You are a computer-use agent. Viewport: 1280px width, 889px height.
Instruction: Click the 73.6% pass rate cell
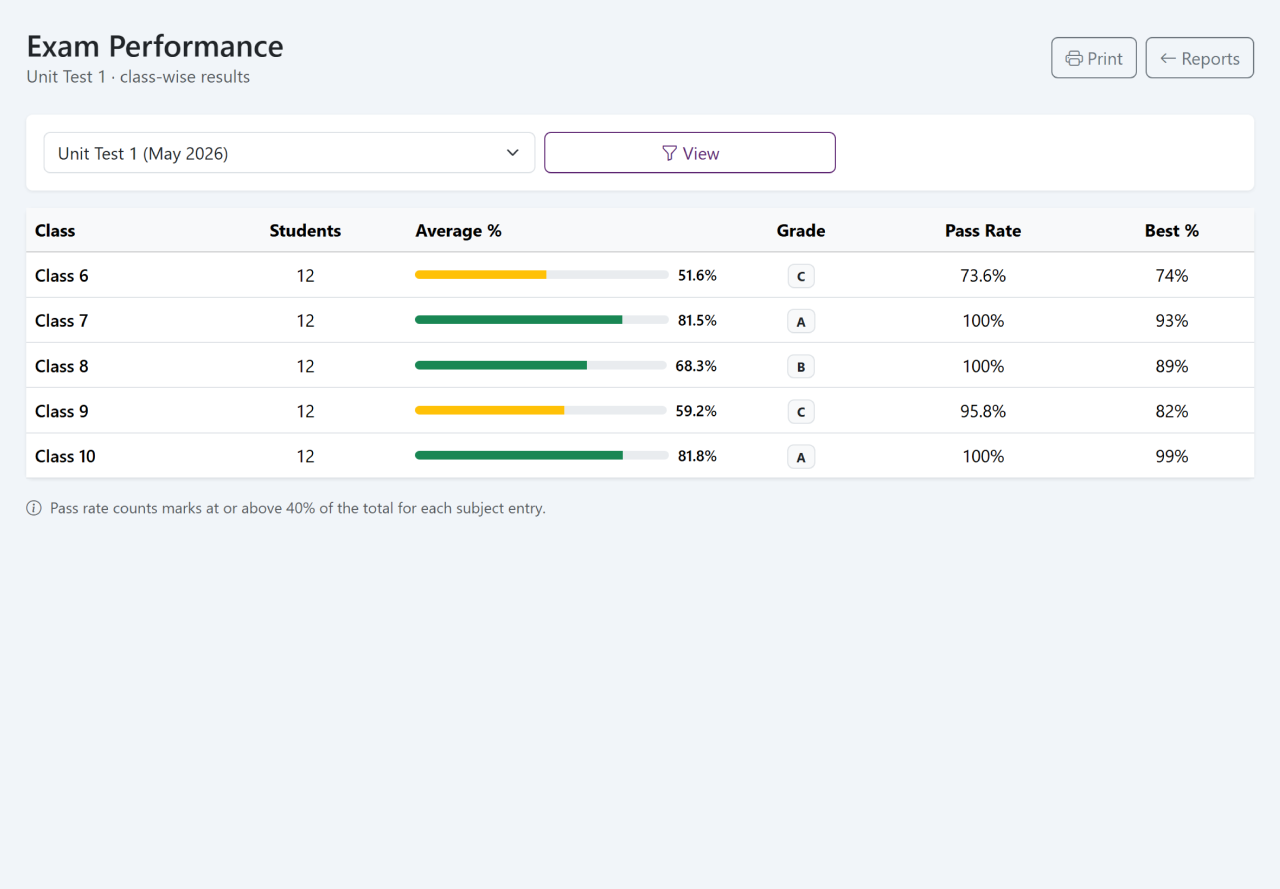pyautogui.click(x=983, y=276)
